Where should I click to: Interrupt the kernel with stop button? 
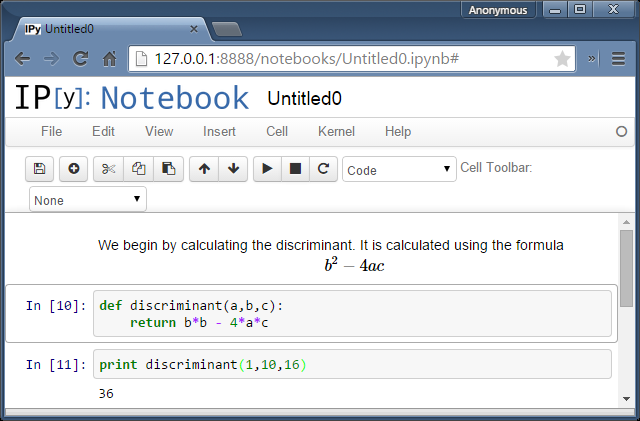click(295, 169)
